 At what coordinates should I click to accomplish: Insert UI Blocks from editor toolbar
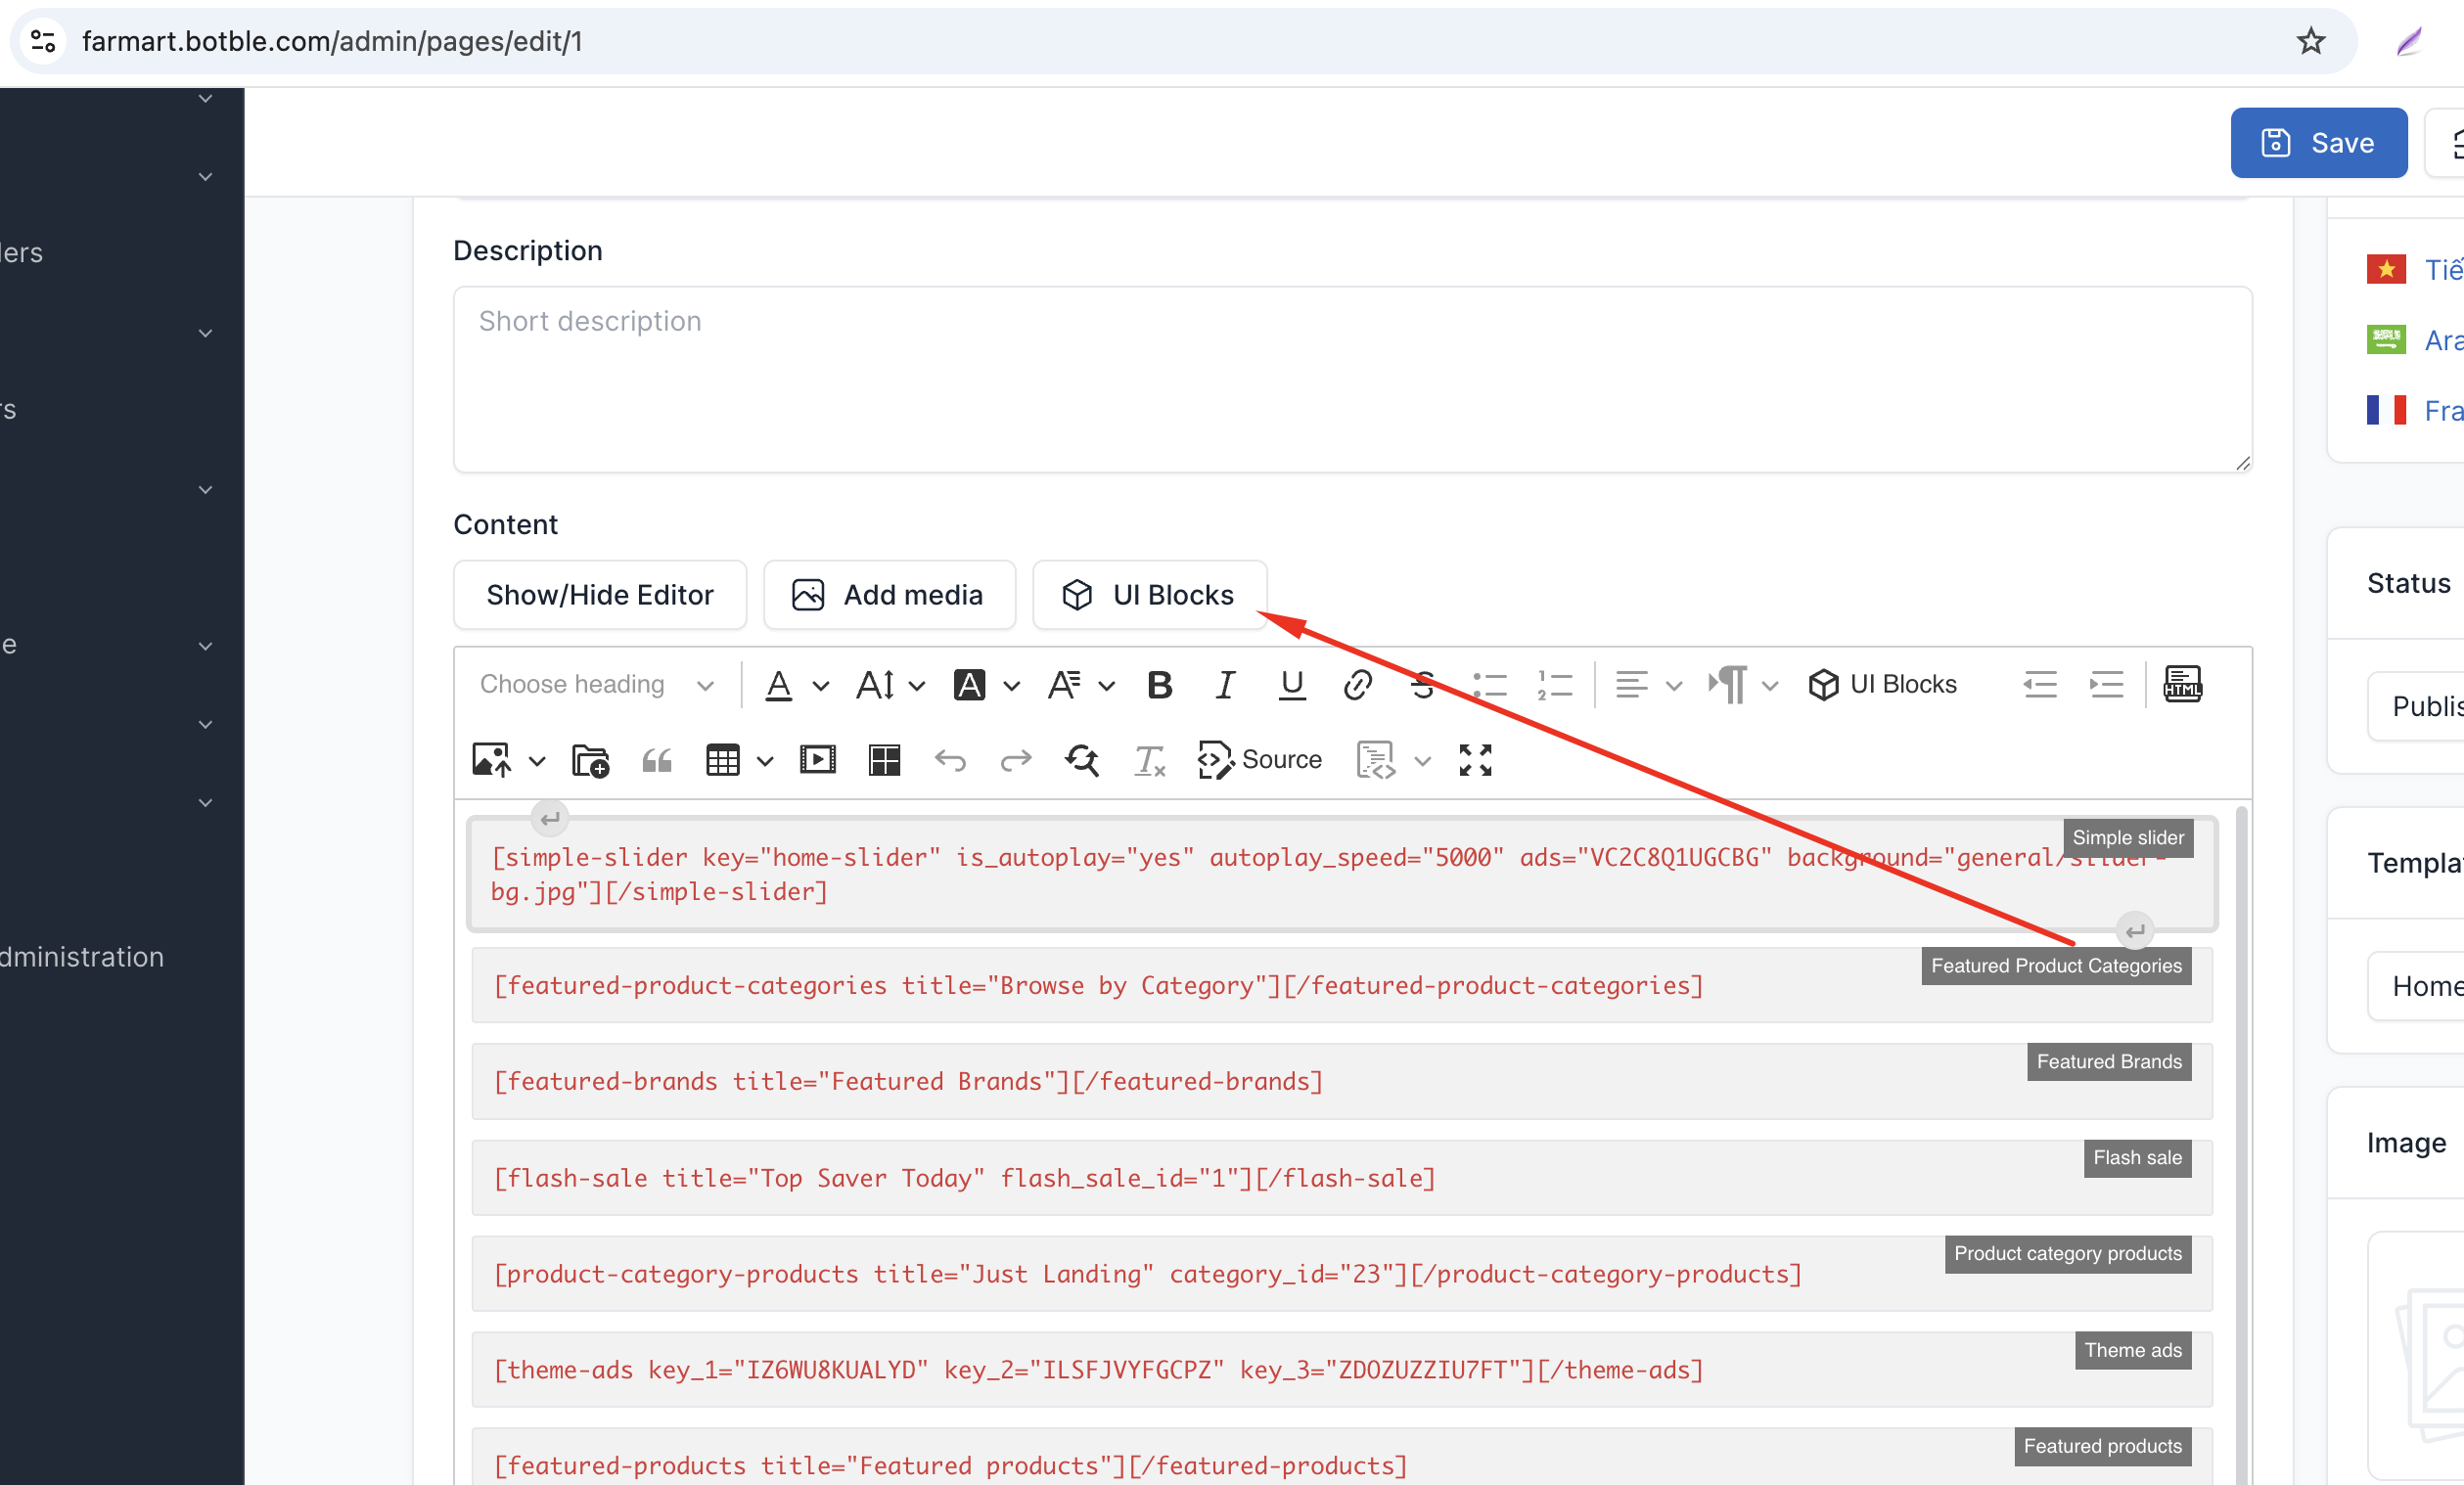tap(1883, 685)
